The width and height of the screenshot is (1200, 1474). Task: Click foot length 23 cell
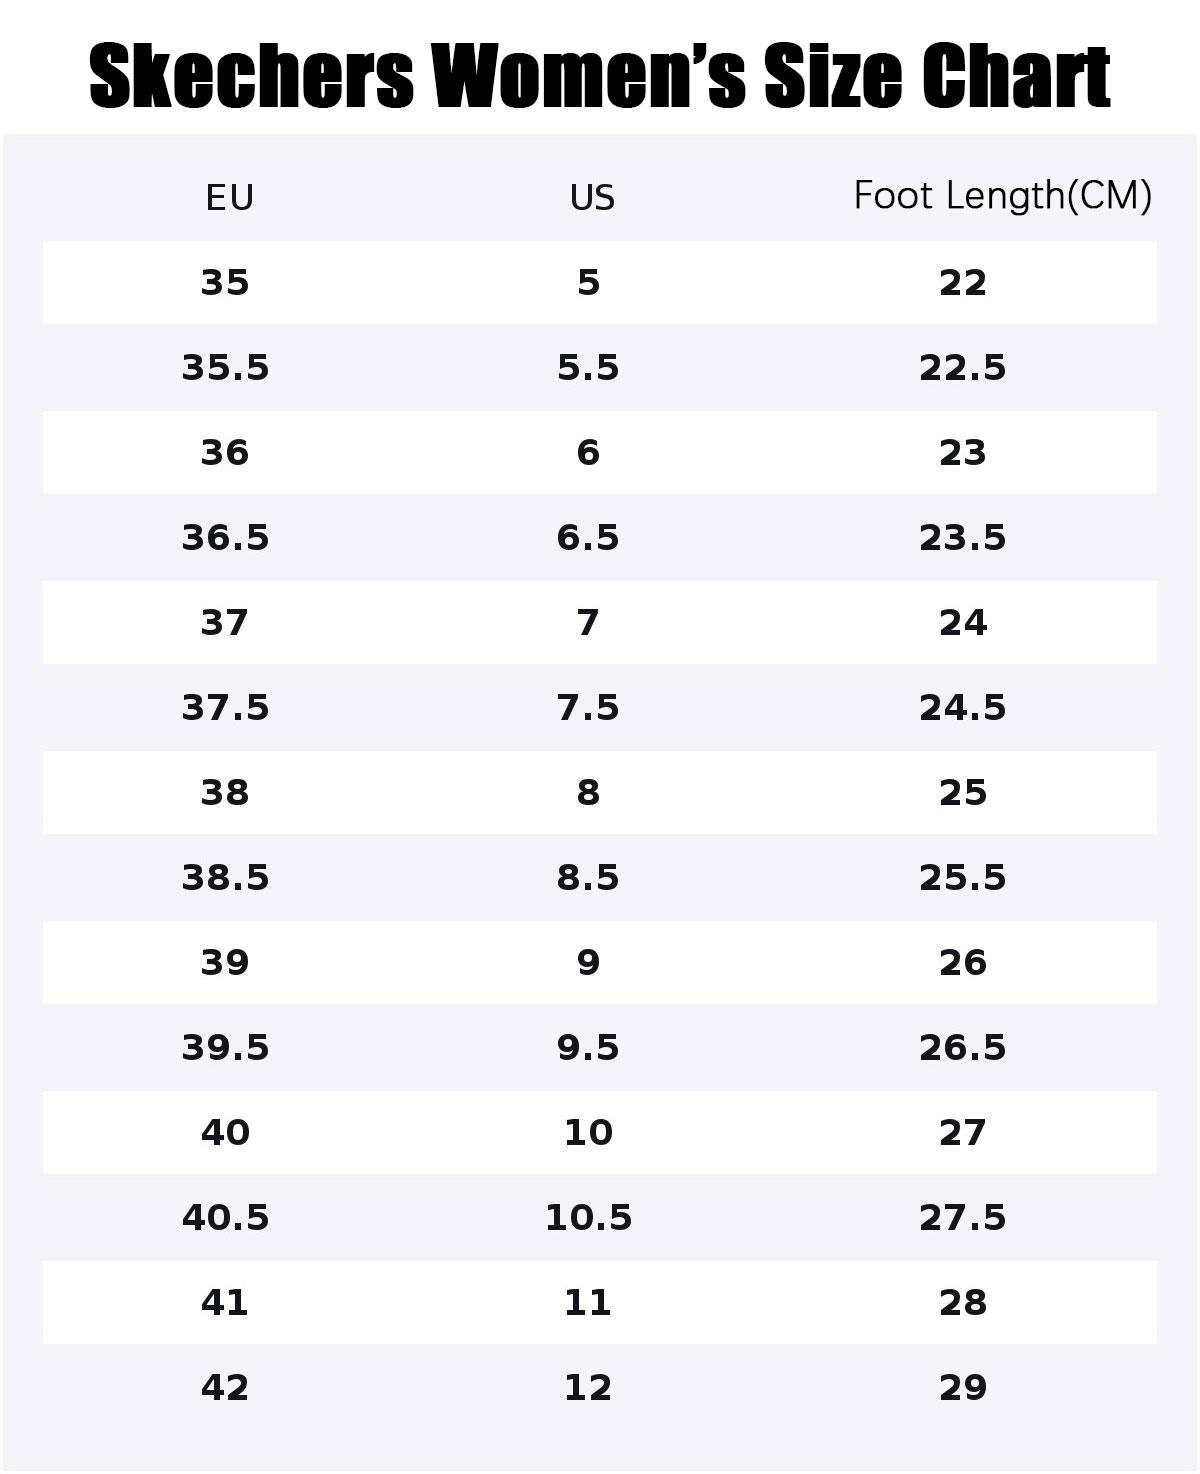[962, 453]
